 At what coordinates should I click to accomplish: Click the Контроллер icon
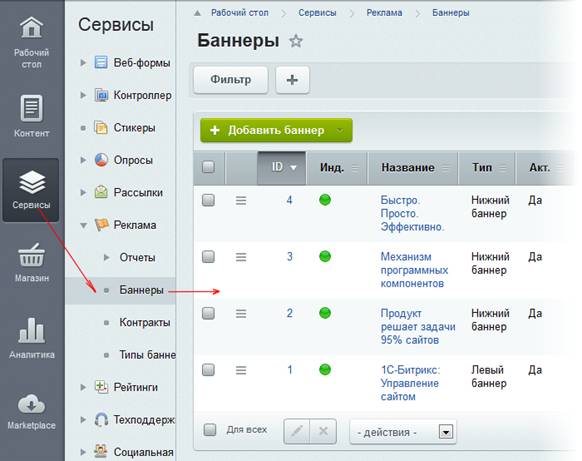pos(101,95)
